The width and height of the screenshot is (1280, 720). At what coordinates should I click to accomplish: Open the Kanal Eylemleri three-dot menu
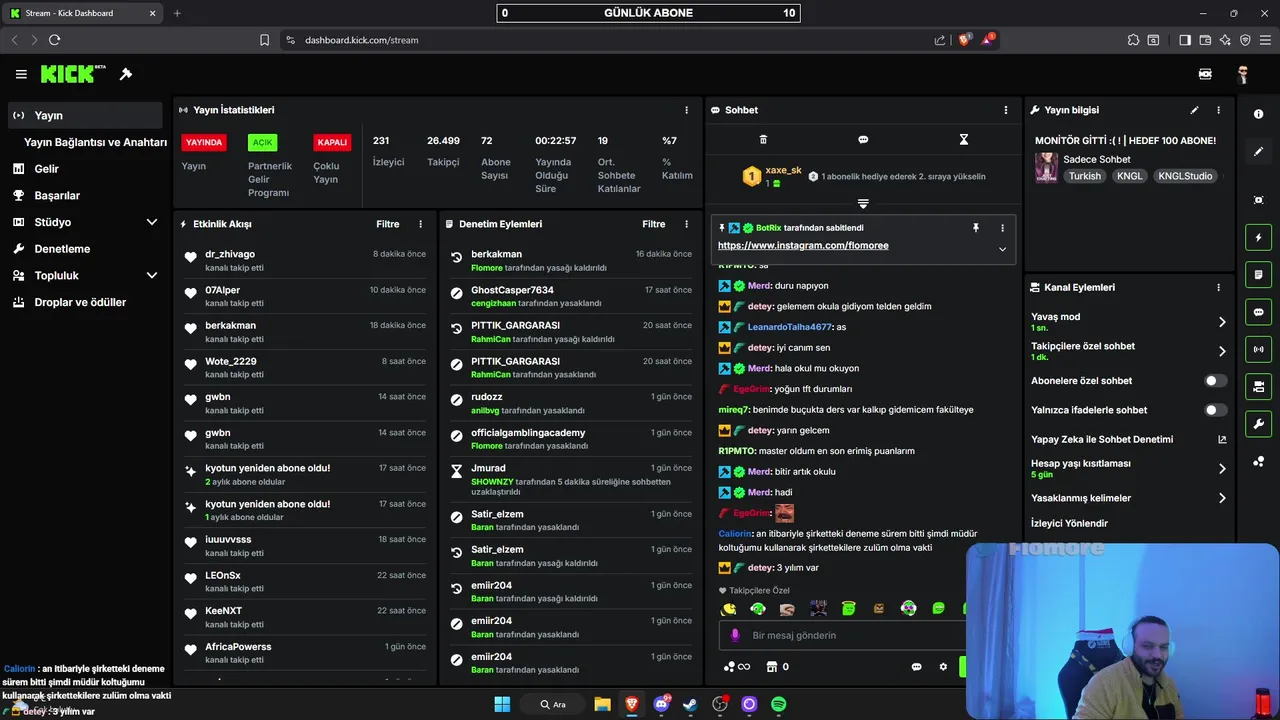(1218, 287)
